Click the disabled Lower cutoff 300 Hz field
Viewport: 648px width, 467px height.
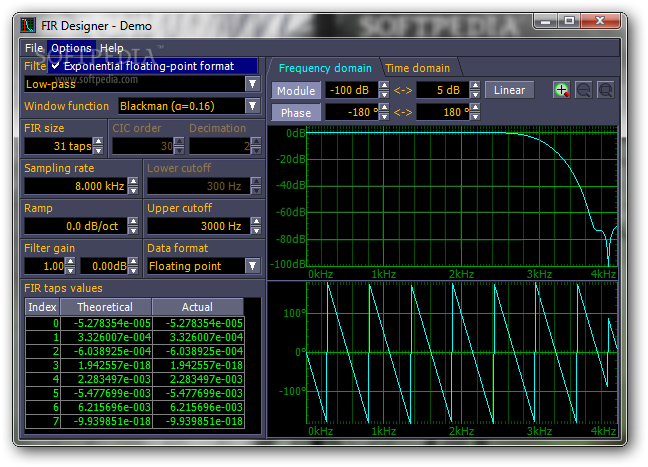(x=199, y=186)
